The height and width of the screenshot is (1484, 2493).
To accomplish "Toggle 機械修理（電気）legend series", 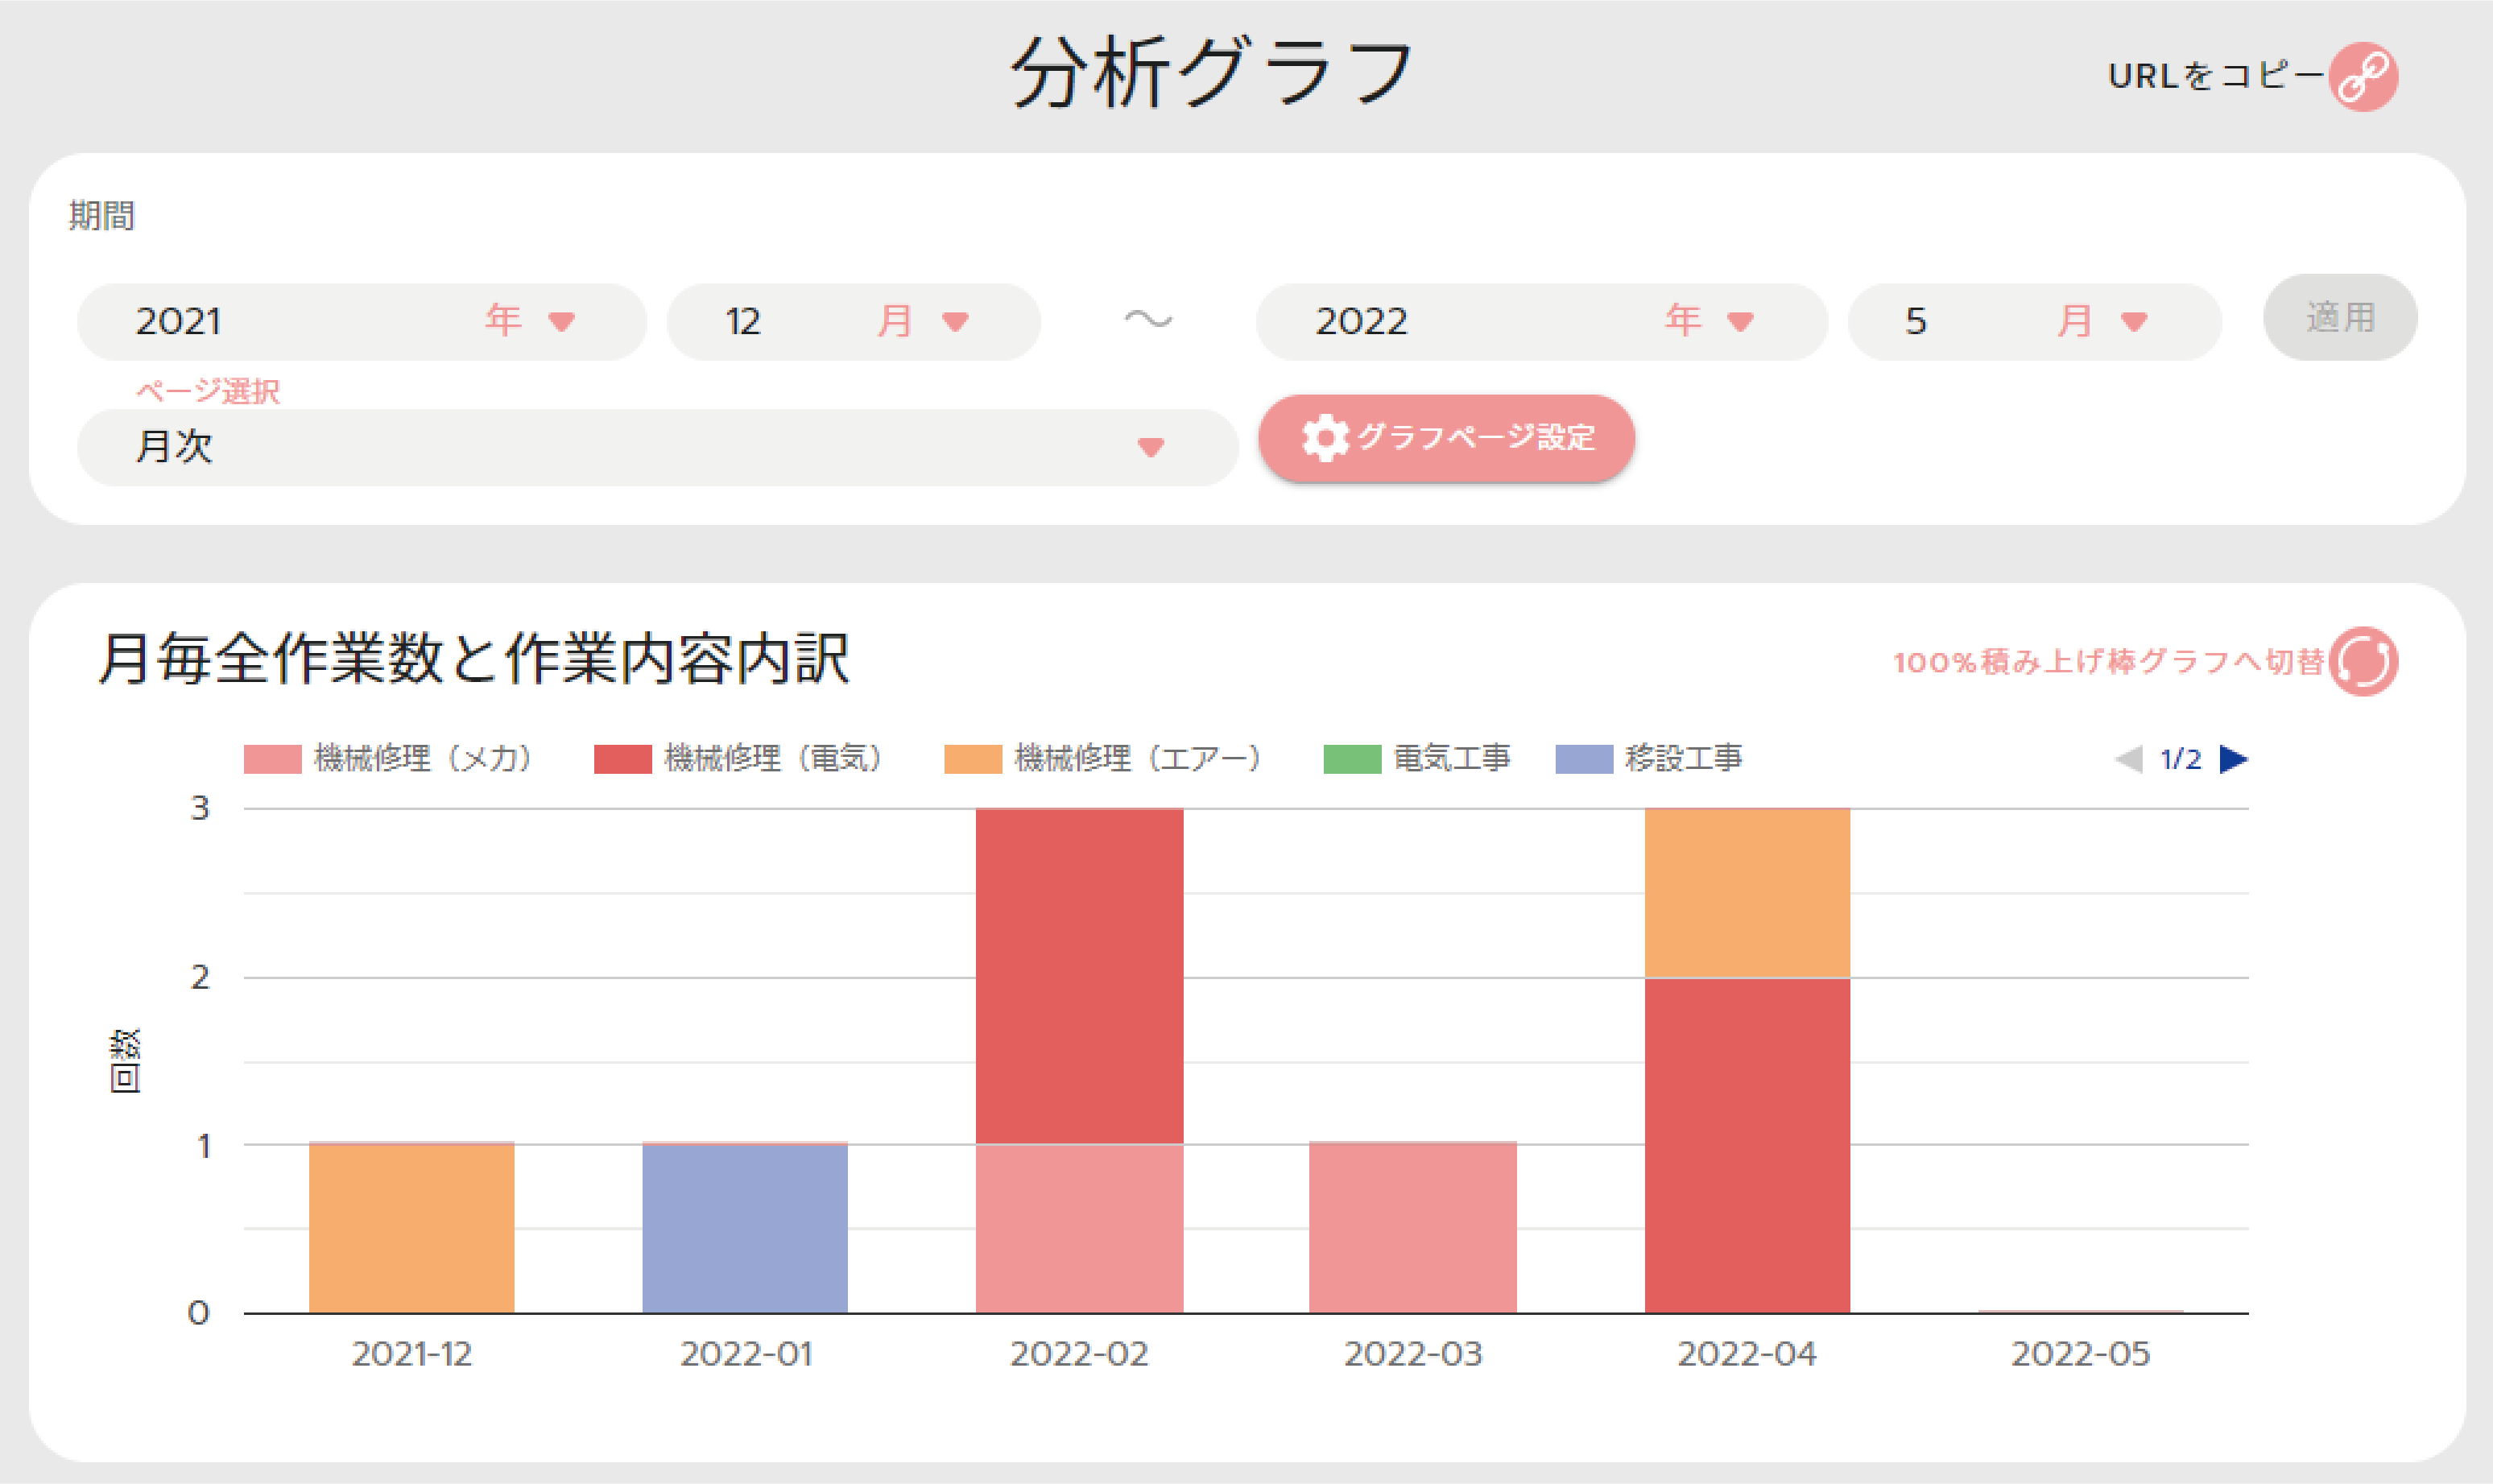I will point(738,759).
